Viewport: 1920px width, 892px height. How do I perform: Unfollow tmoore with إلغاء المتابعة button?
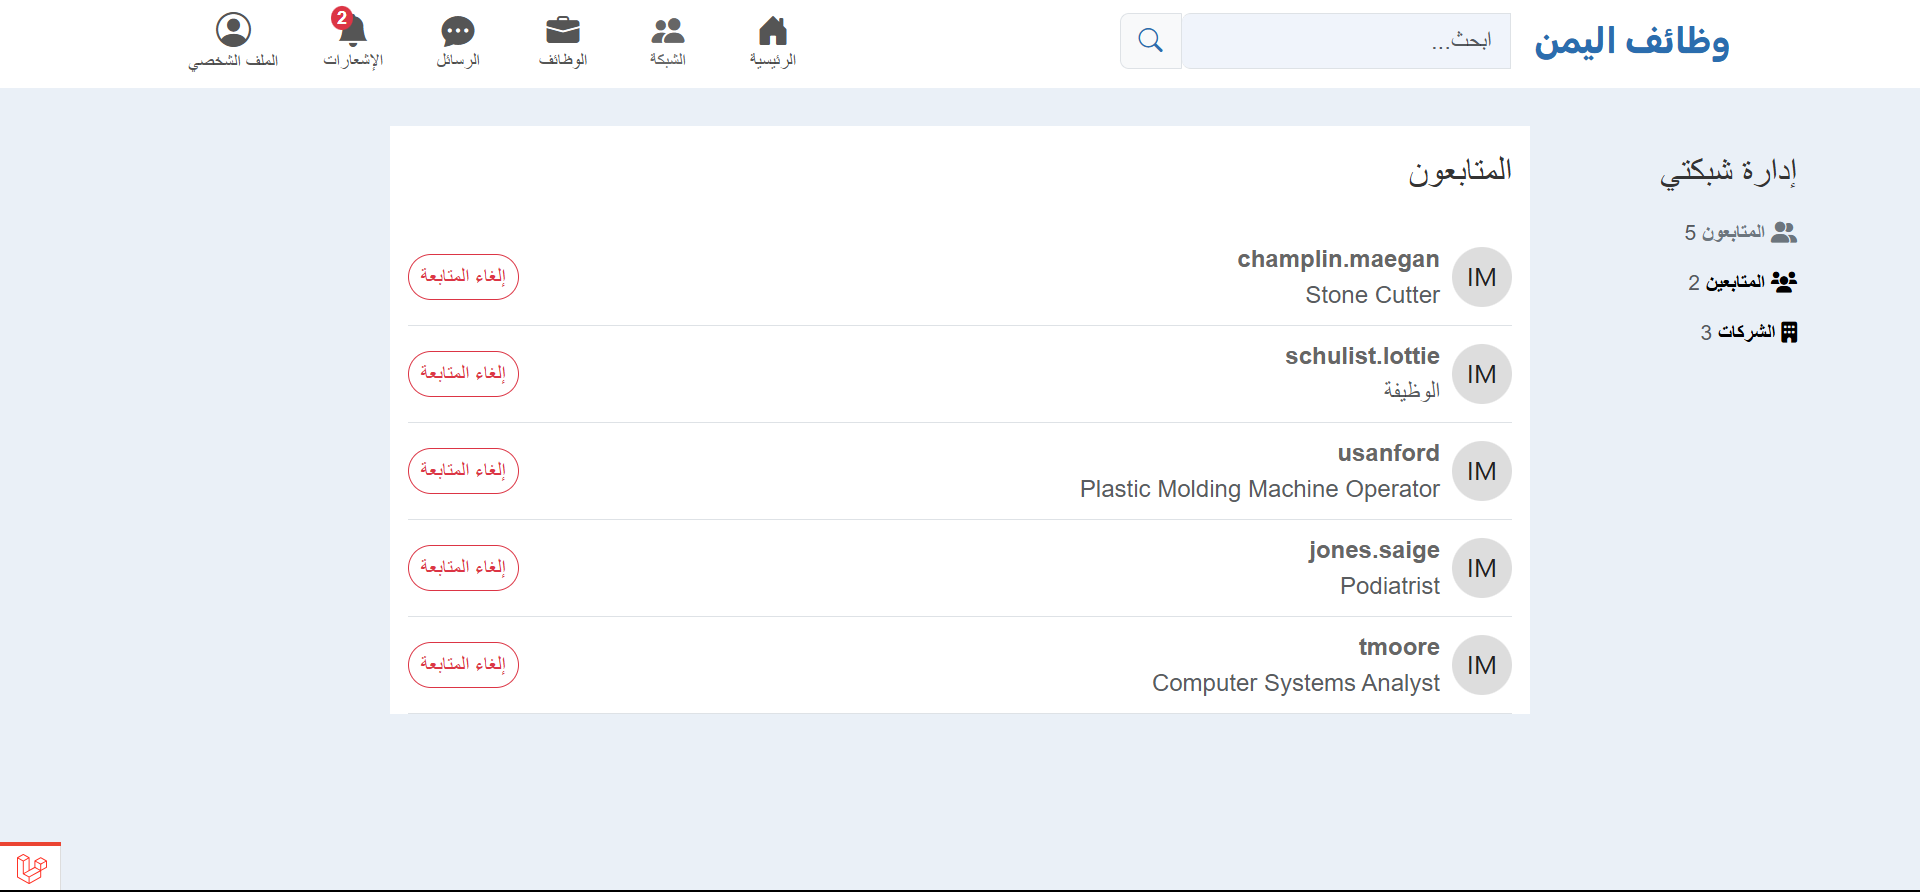coord(463,665)
